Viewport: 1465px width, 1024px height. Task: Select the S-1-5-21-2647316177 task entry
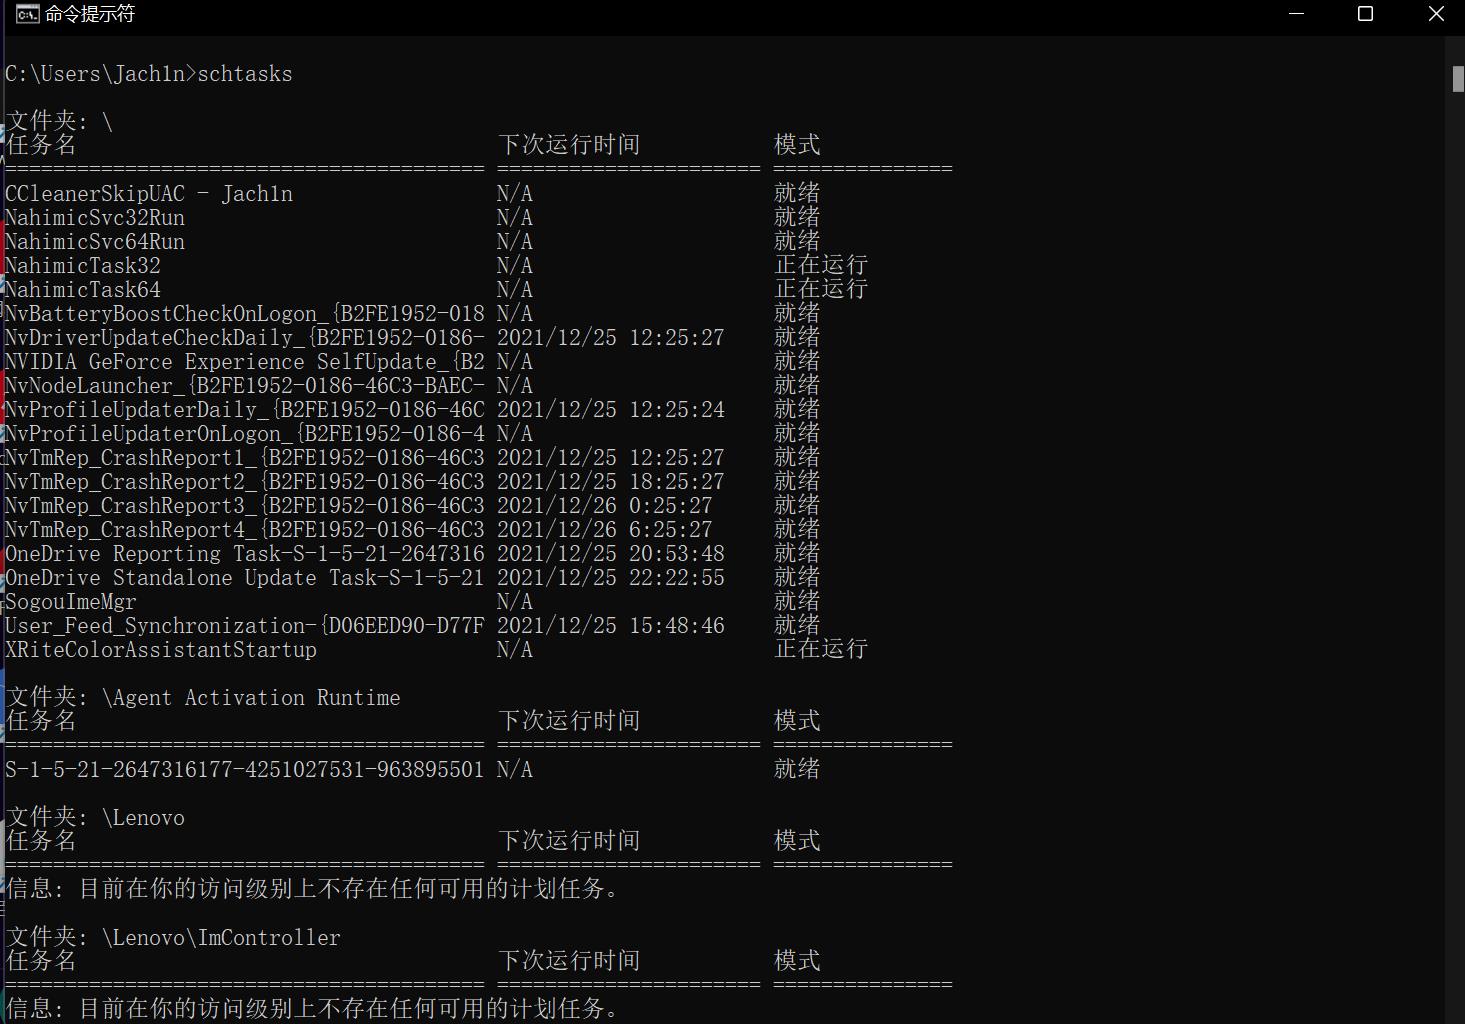(245, 769)
